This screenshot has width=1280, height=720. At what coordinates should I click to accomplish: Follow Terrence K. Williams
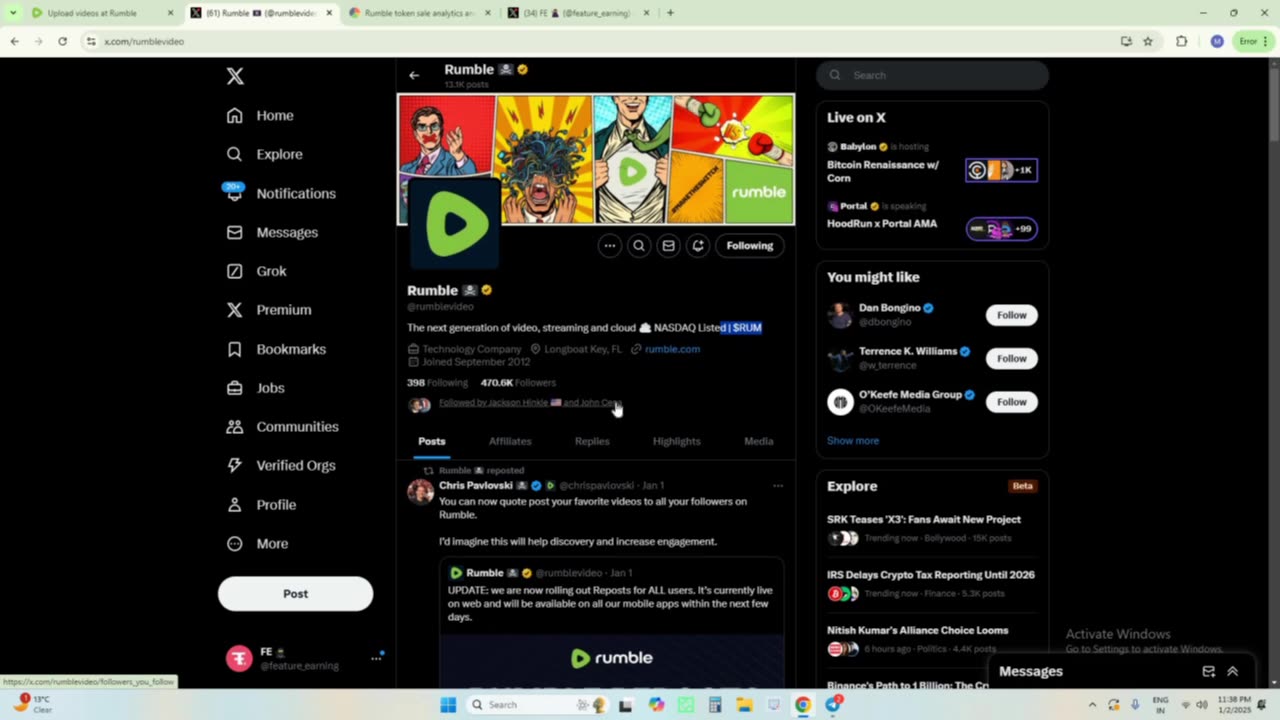(x=1012, y=358)
